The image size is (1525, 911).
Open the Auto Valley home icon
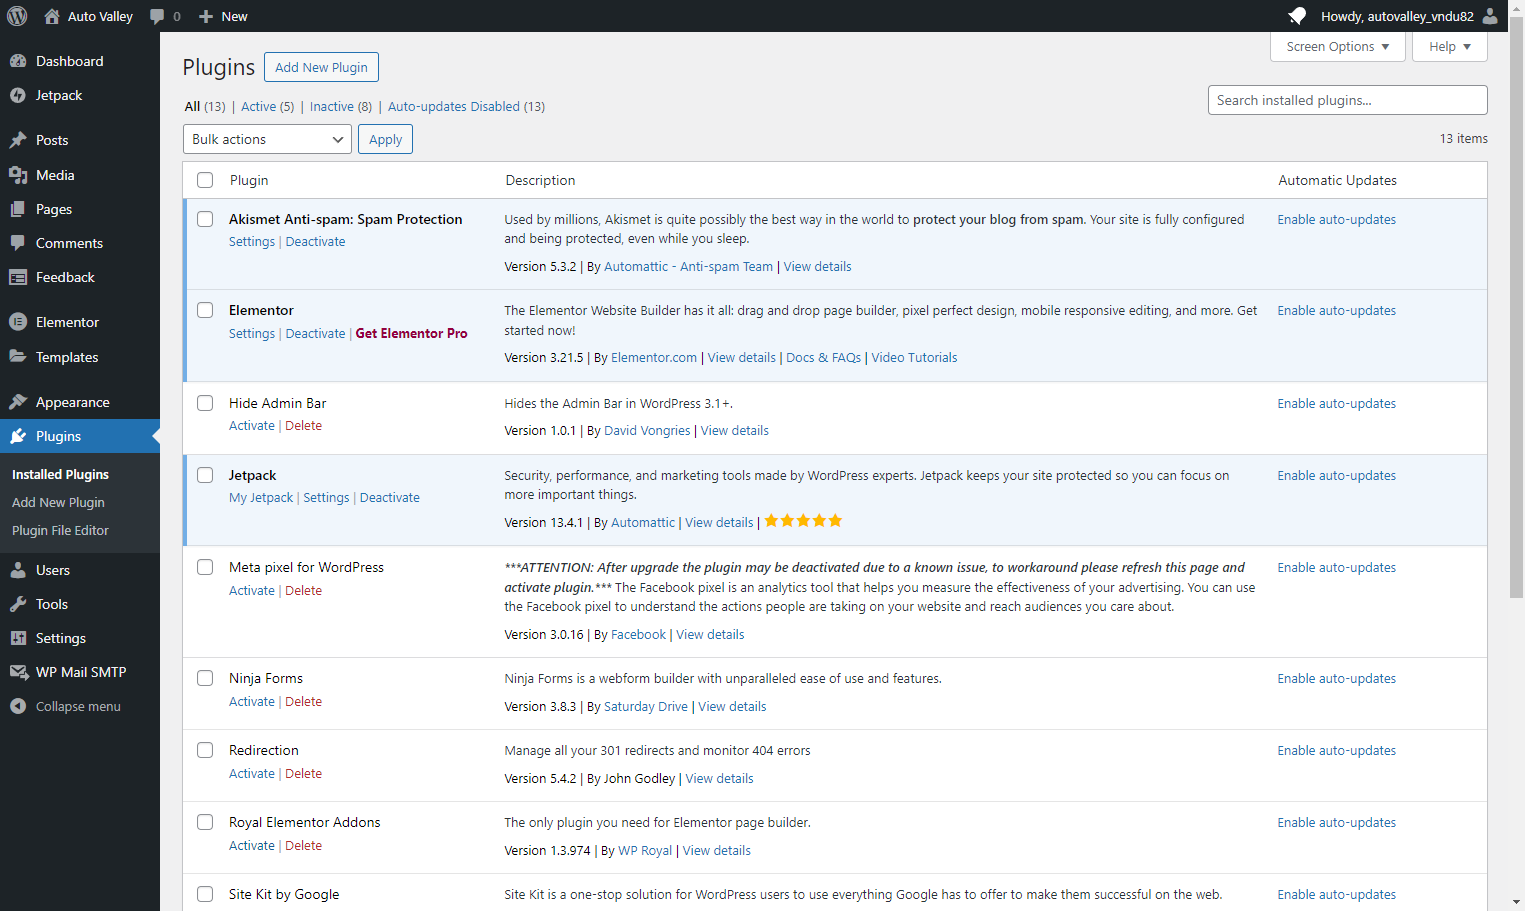(x=52, y=16)
